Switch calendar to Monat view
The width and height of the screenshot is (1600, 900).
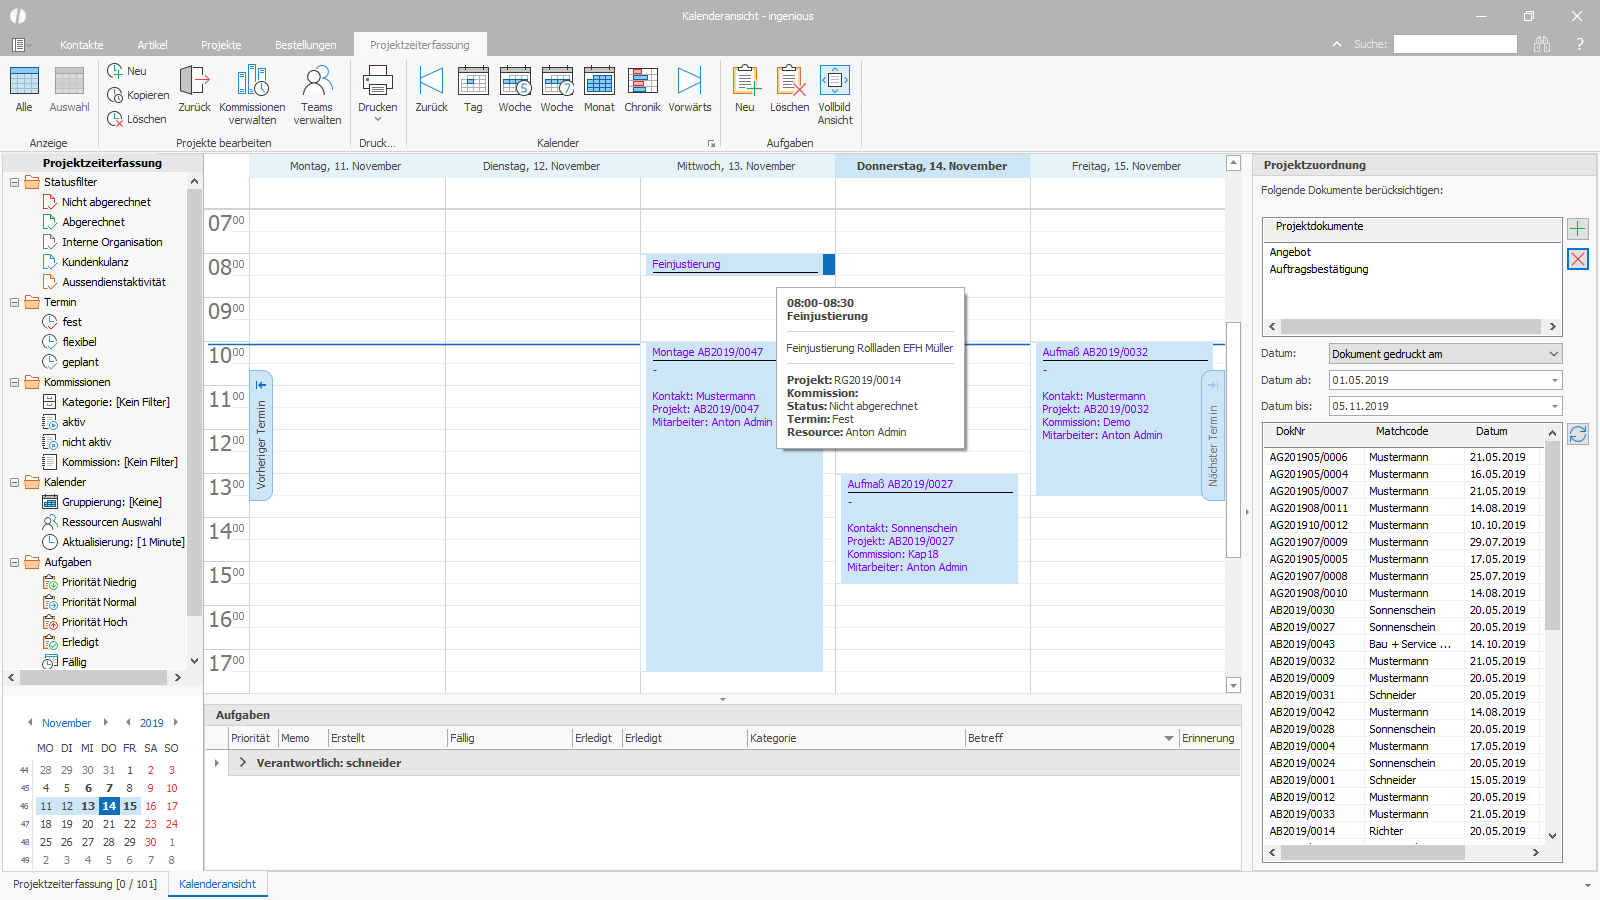click(599, 83)
